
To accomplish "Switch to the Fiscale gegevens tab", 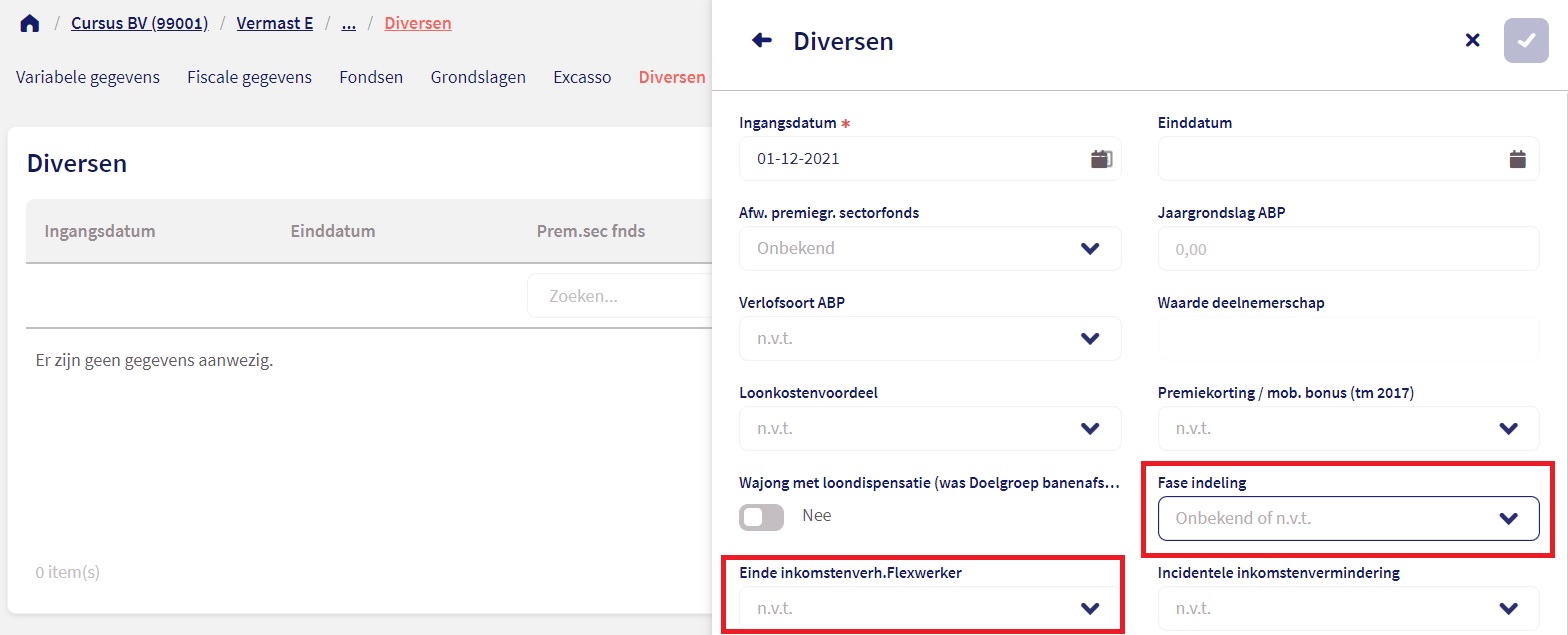I will click(249, 77).
